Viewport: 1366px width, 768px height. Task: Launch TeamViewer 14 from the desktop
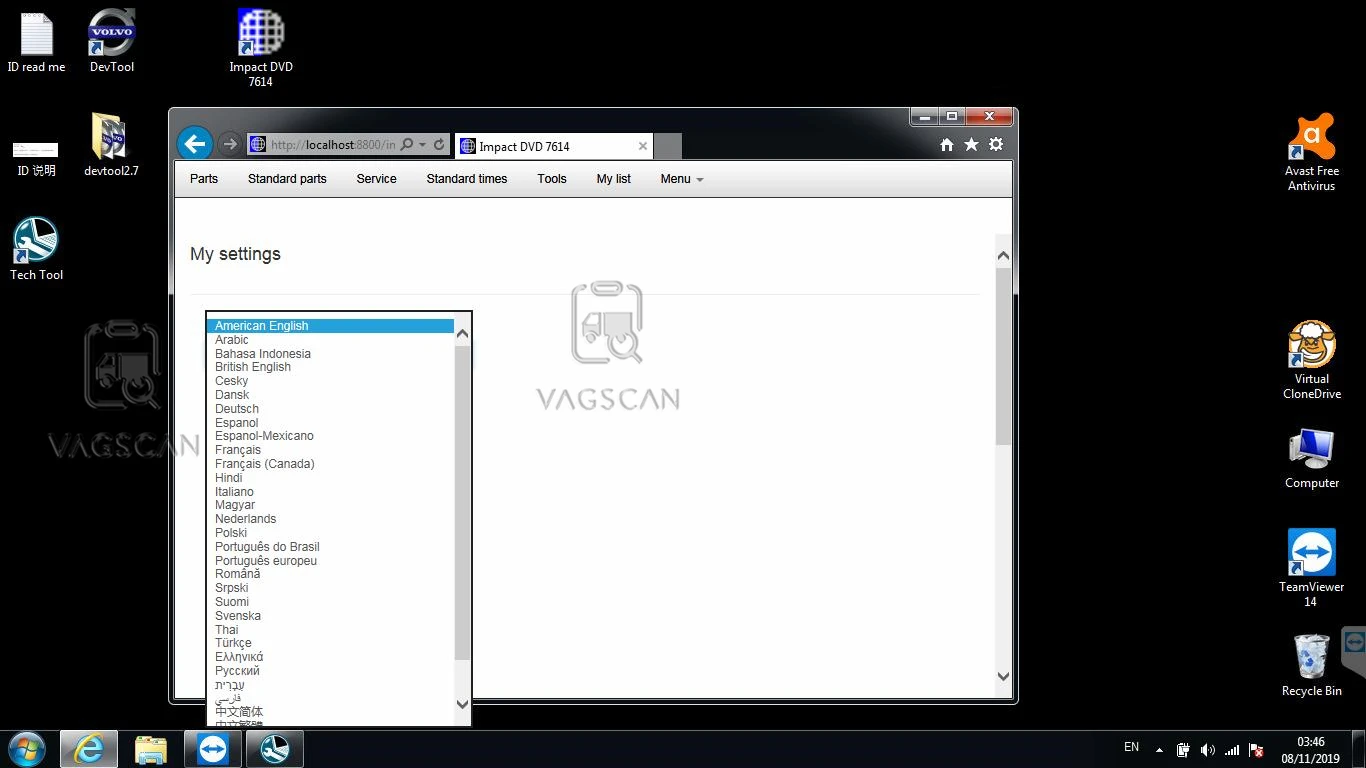[1312, 568]
